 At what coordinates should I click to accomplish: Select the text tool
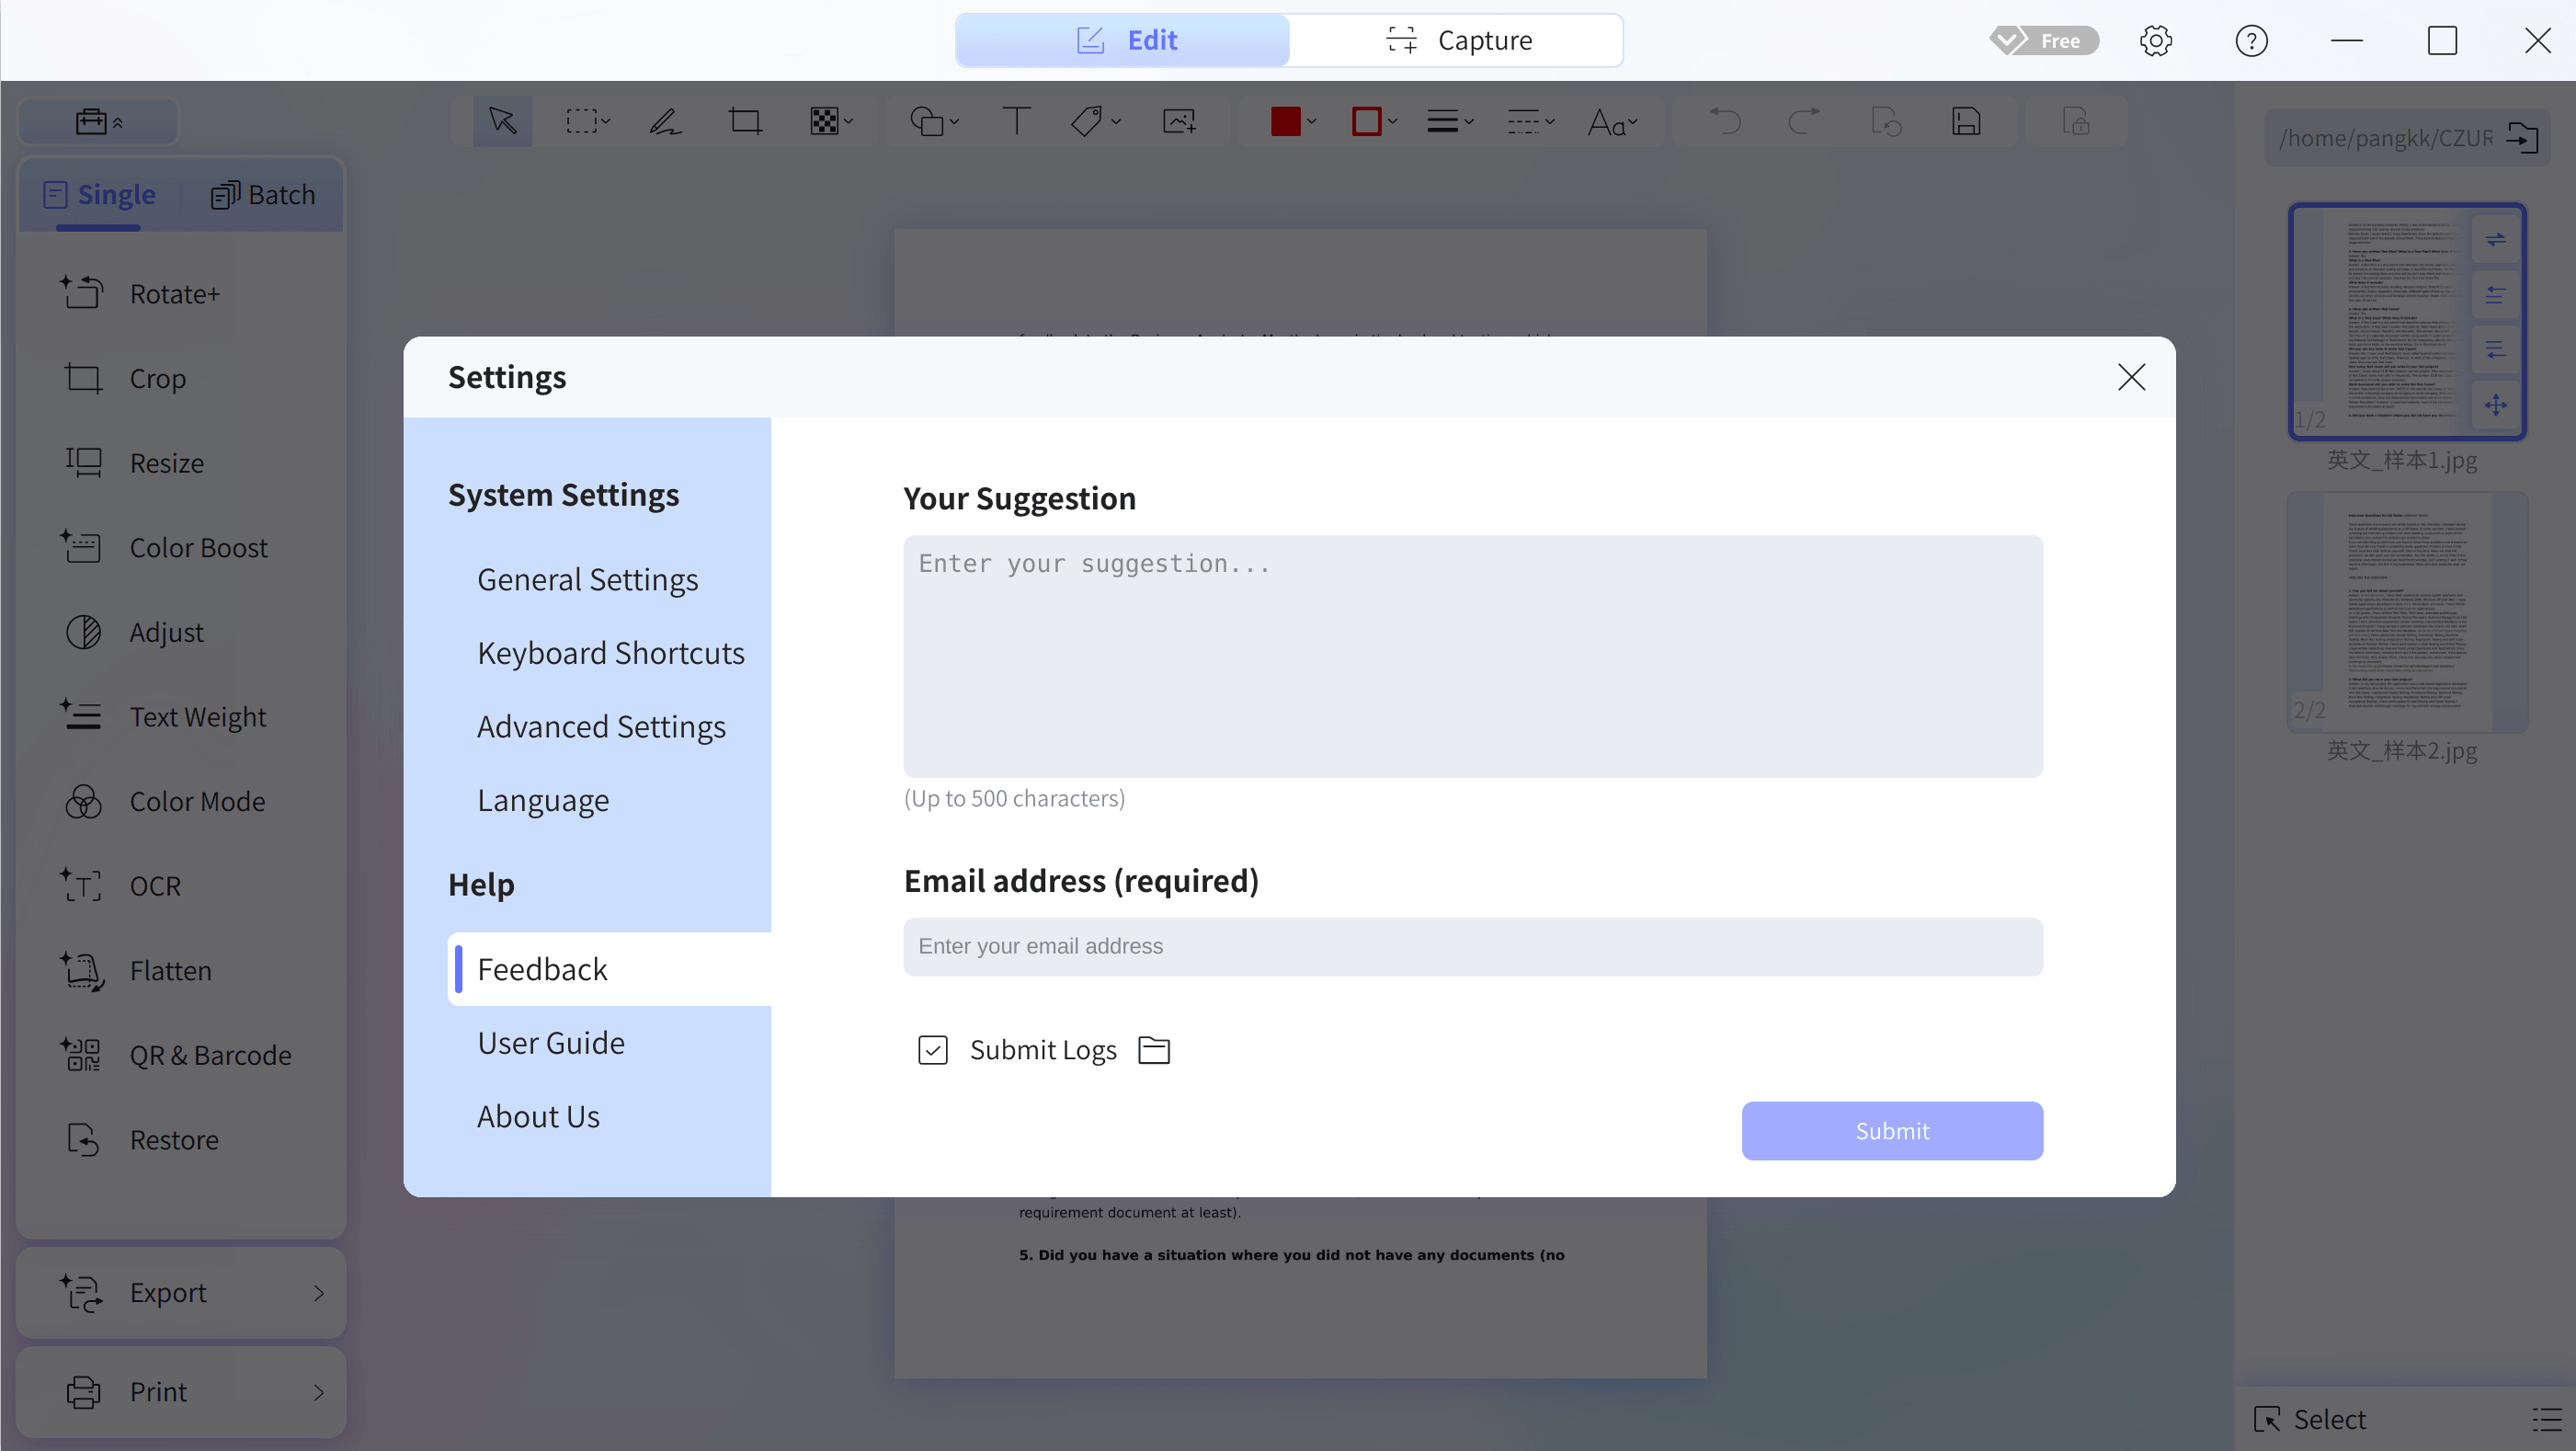(x=1016, y=121)
